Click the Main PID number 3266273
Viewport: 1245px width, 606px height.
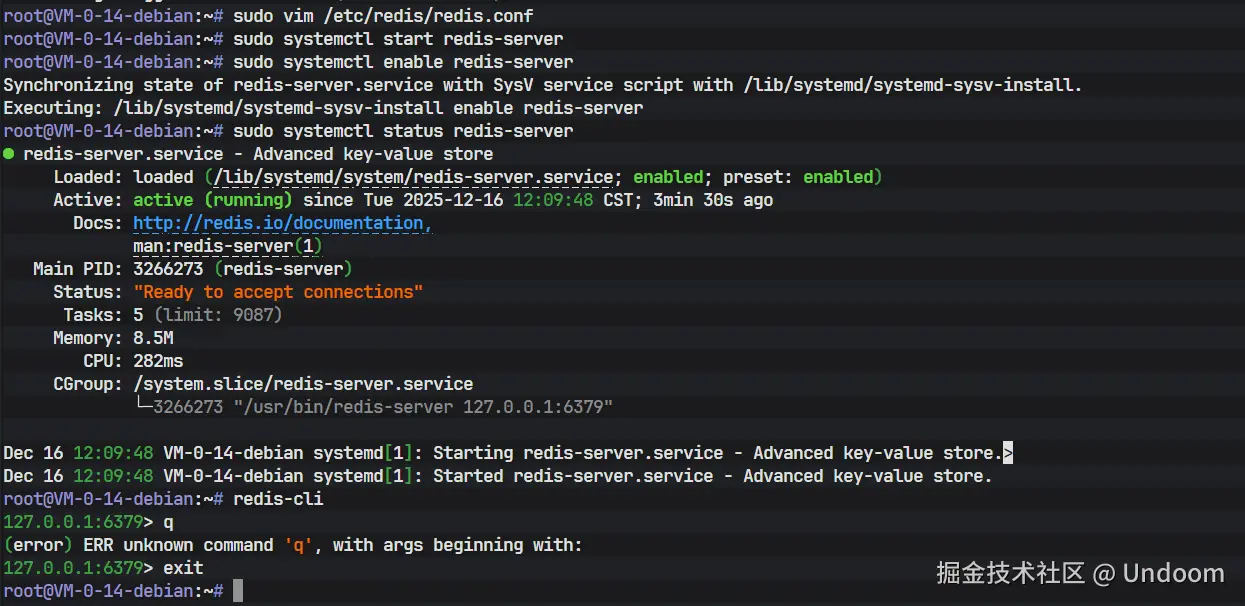pyautogui.click(x=168, y=269)
